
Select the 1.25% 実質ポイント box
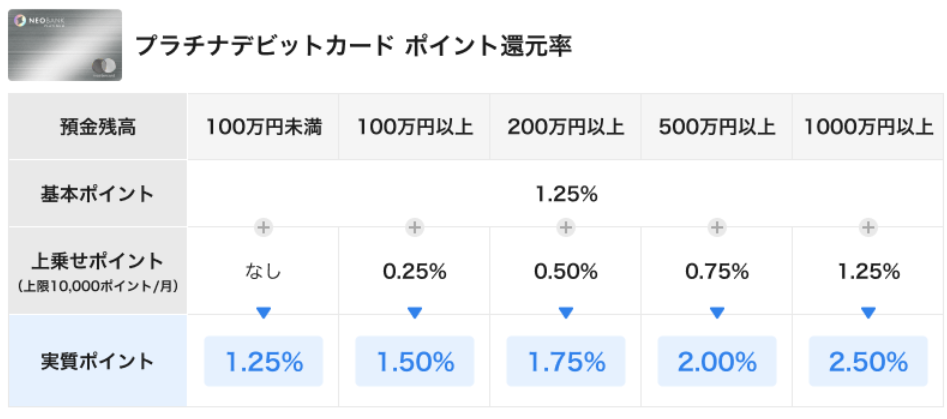pyautogui.click(x=263, y=362)
